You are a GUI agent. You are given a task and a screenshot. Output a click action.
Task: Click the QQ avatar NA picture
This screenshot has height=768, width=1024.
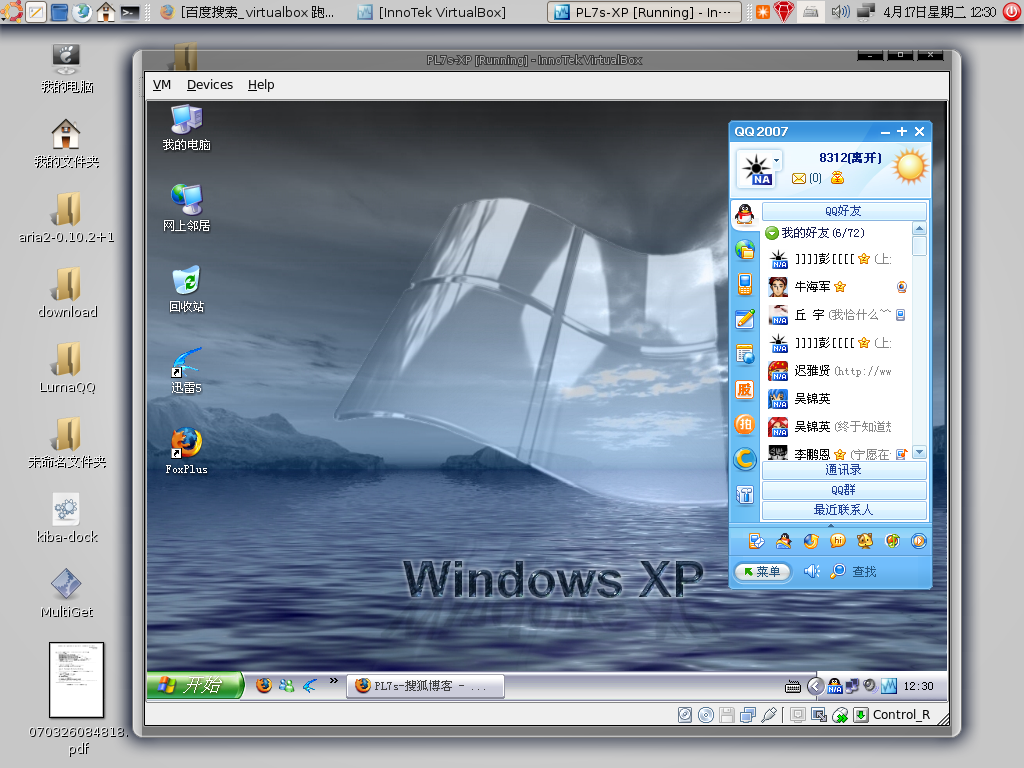click(756, 169)
